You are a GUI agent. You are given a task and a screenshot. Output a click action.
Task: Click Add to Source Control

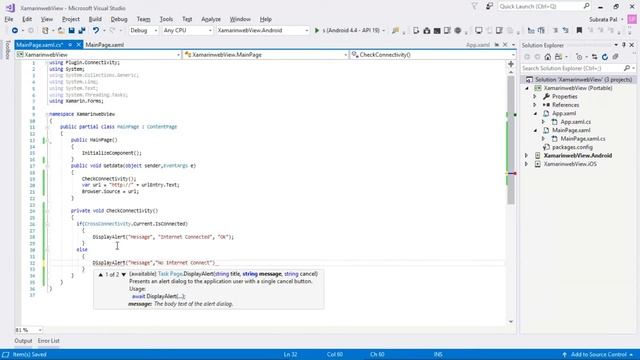[598, 354]
